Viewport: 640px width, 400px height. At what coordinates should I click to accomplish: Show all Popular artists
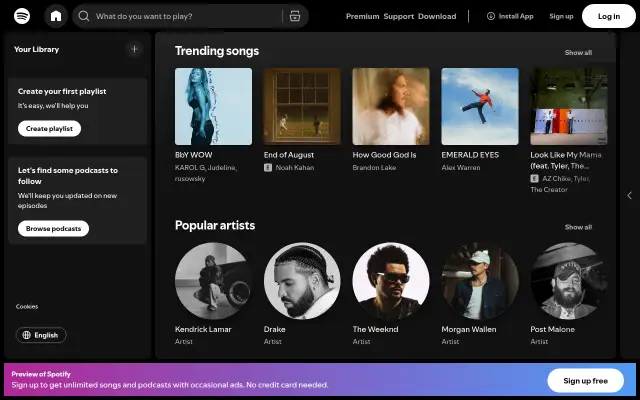pyautogui.click(x=578, y=227)
